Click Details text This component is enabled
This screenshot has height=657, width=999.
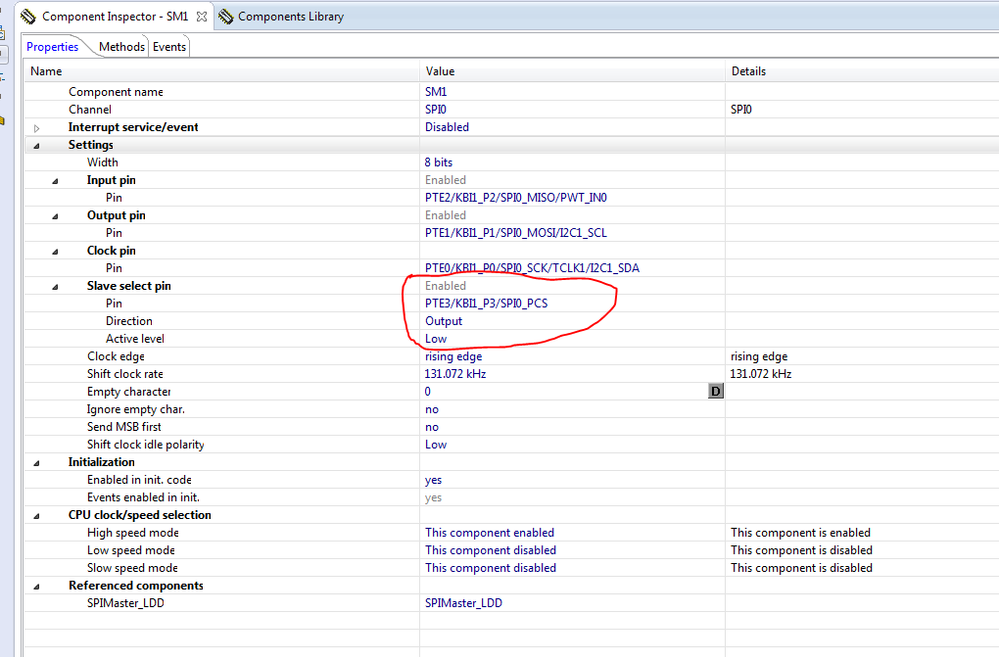coord(800,533)
